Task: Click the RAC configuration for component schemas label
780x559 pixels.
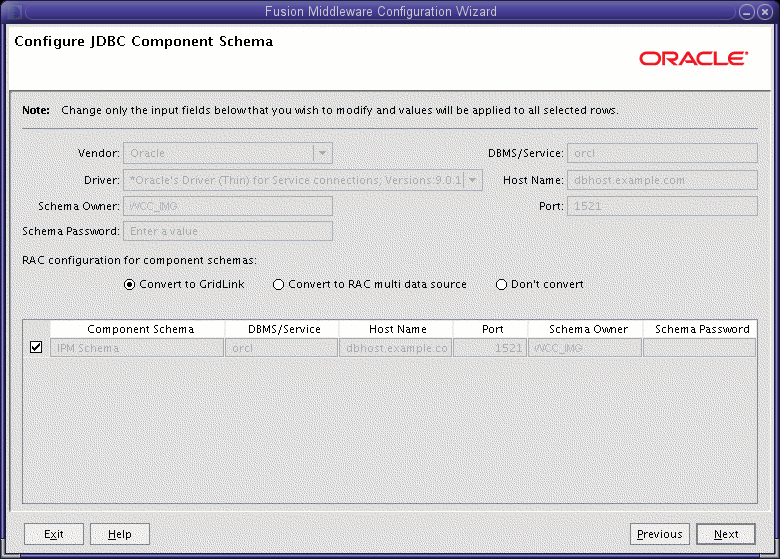Action: point(139,260)
